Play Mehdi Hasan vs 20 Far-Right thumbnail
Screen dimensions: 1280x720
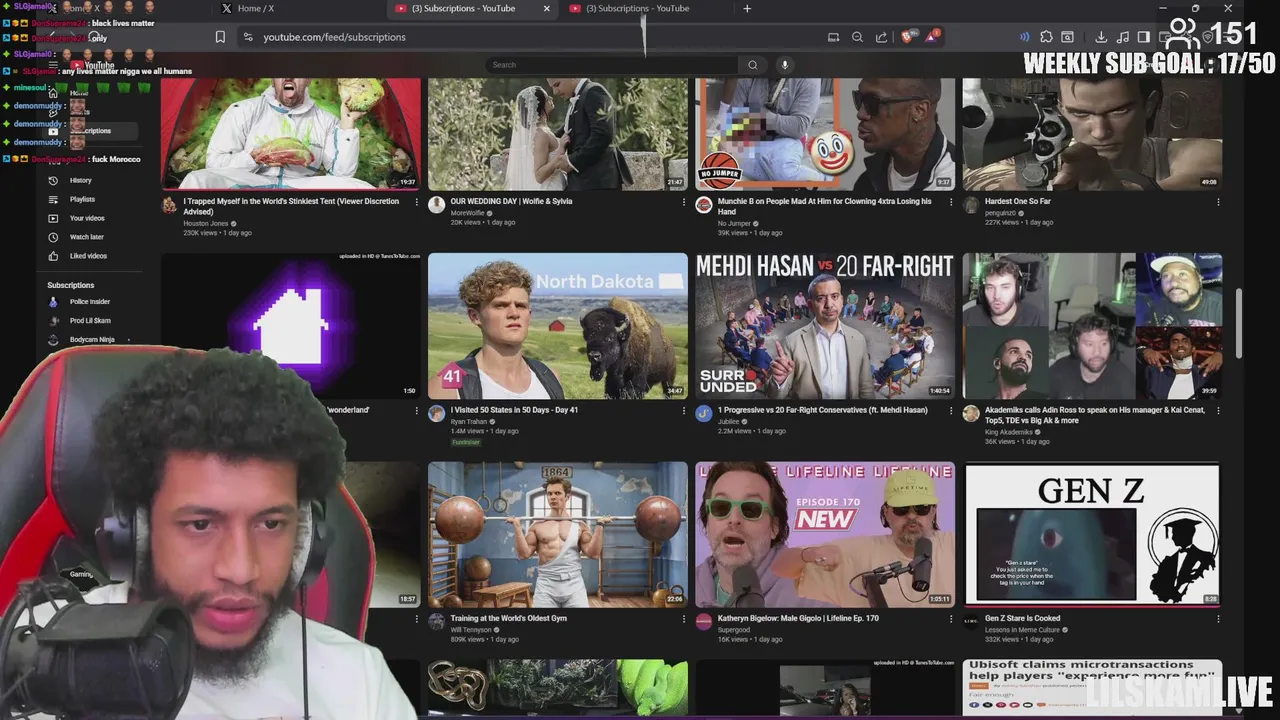tap(825, 326)
